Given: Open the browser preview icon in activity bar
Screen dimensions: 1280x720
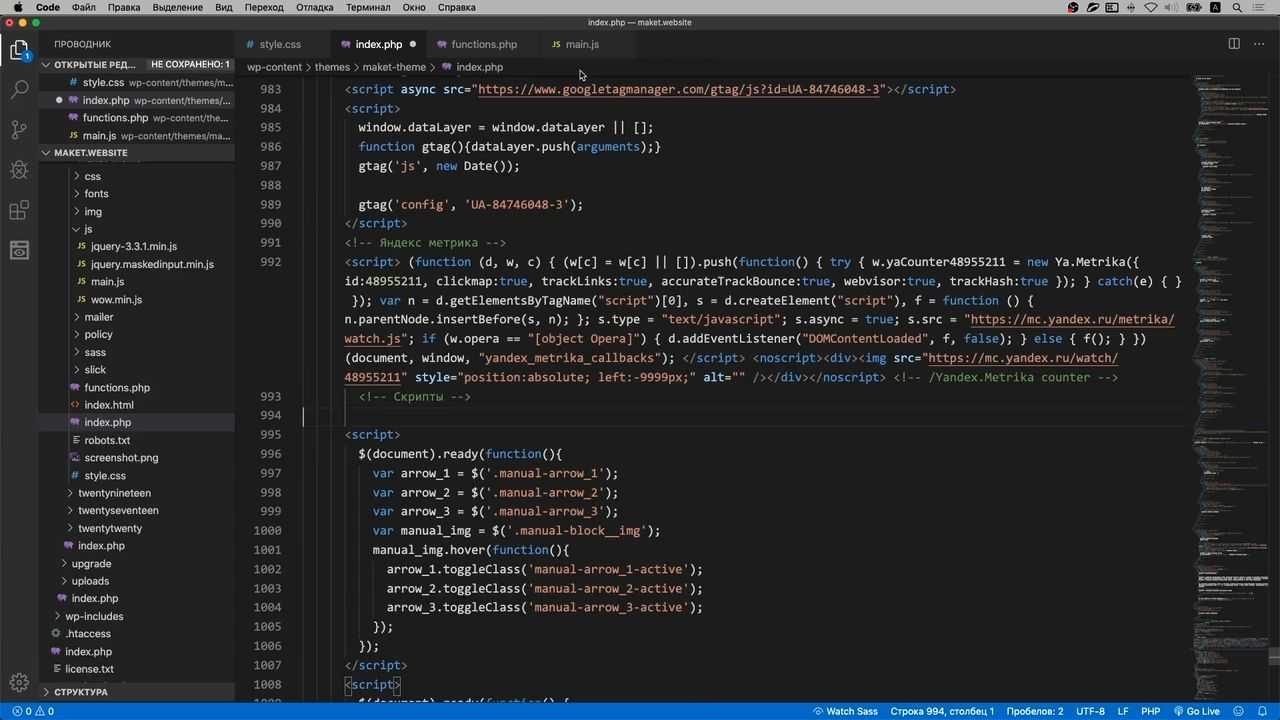Looking at the screenshot, I should [x=19, y=250].
